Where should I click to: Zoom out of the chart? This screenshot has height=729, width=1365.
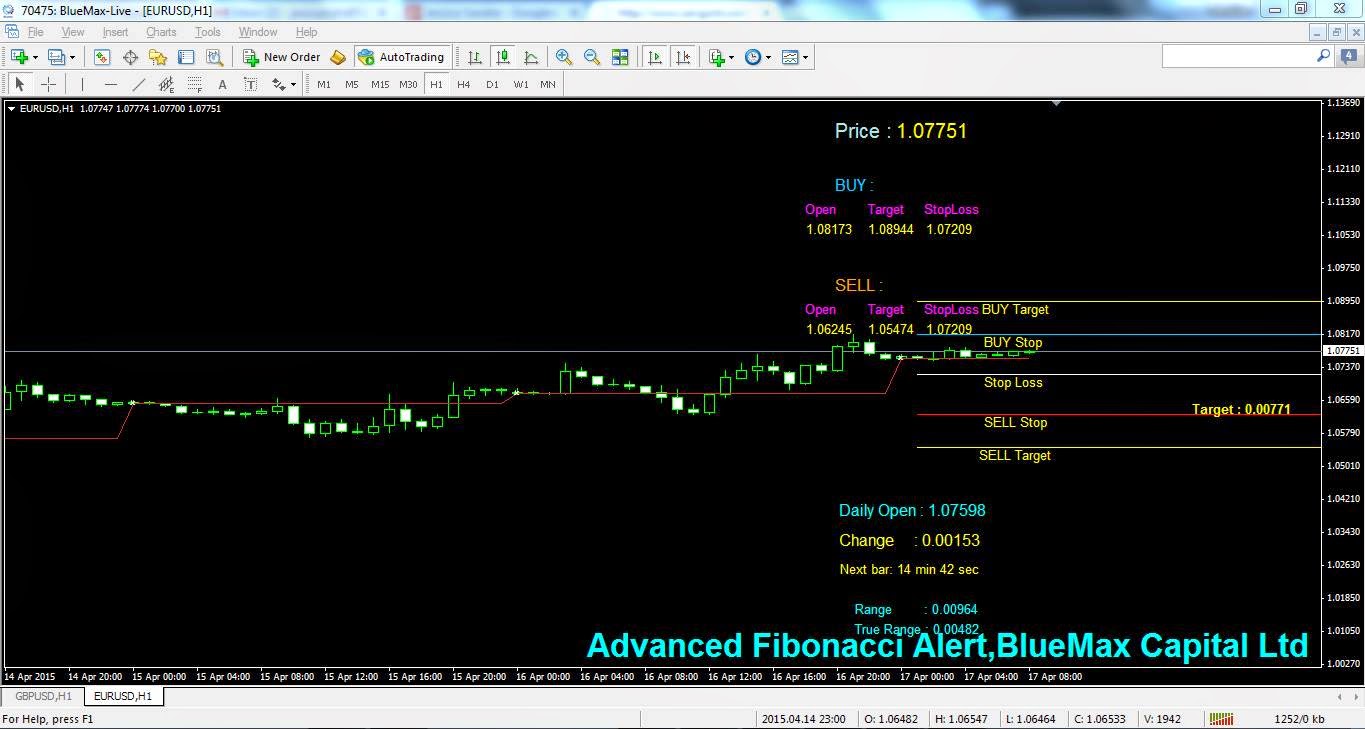(592, 57)
